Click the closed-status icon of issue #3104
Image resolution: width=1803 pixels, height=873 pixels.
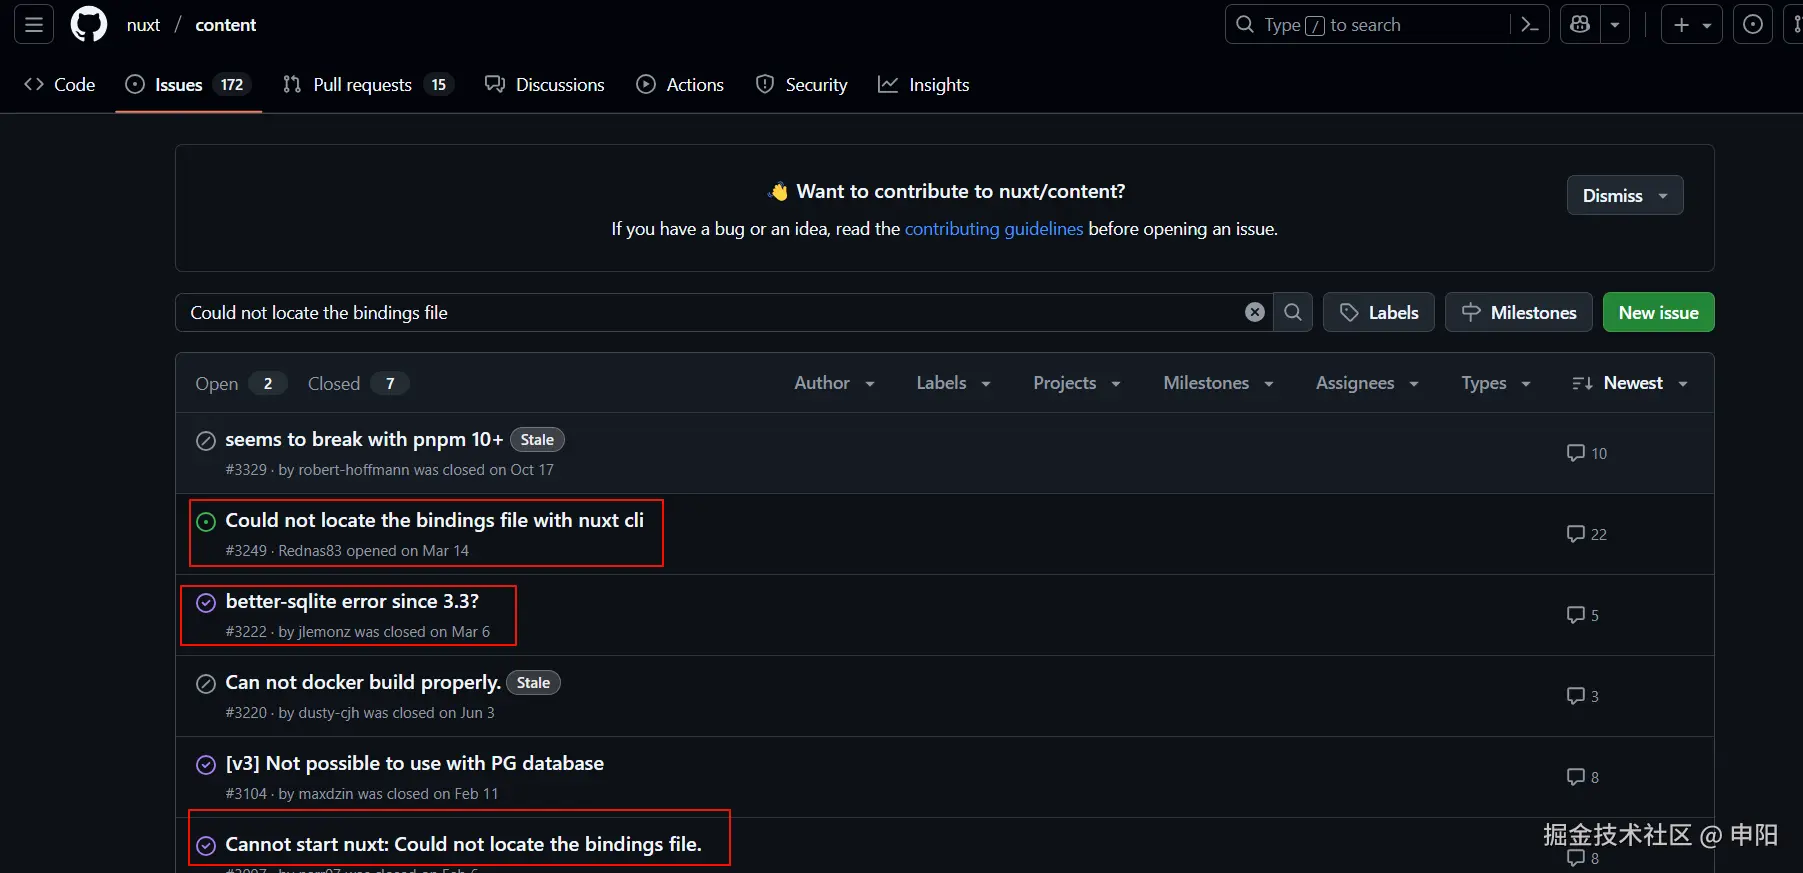coord(206,764)
